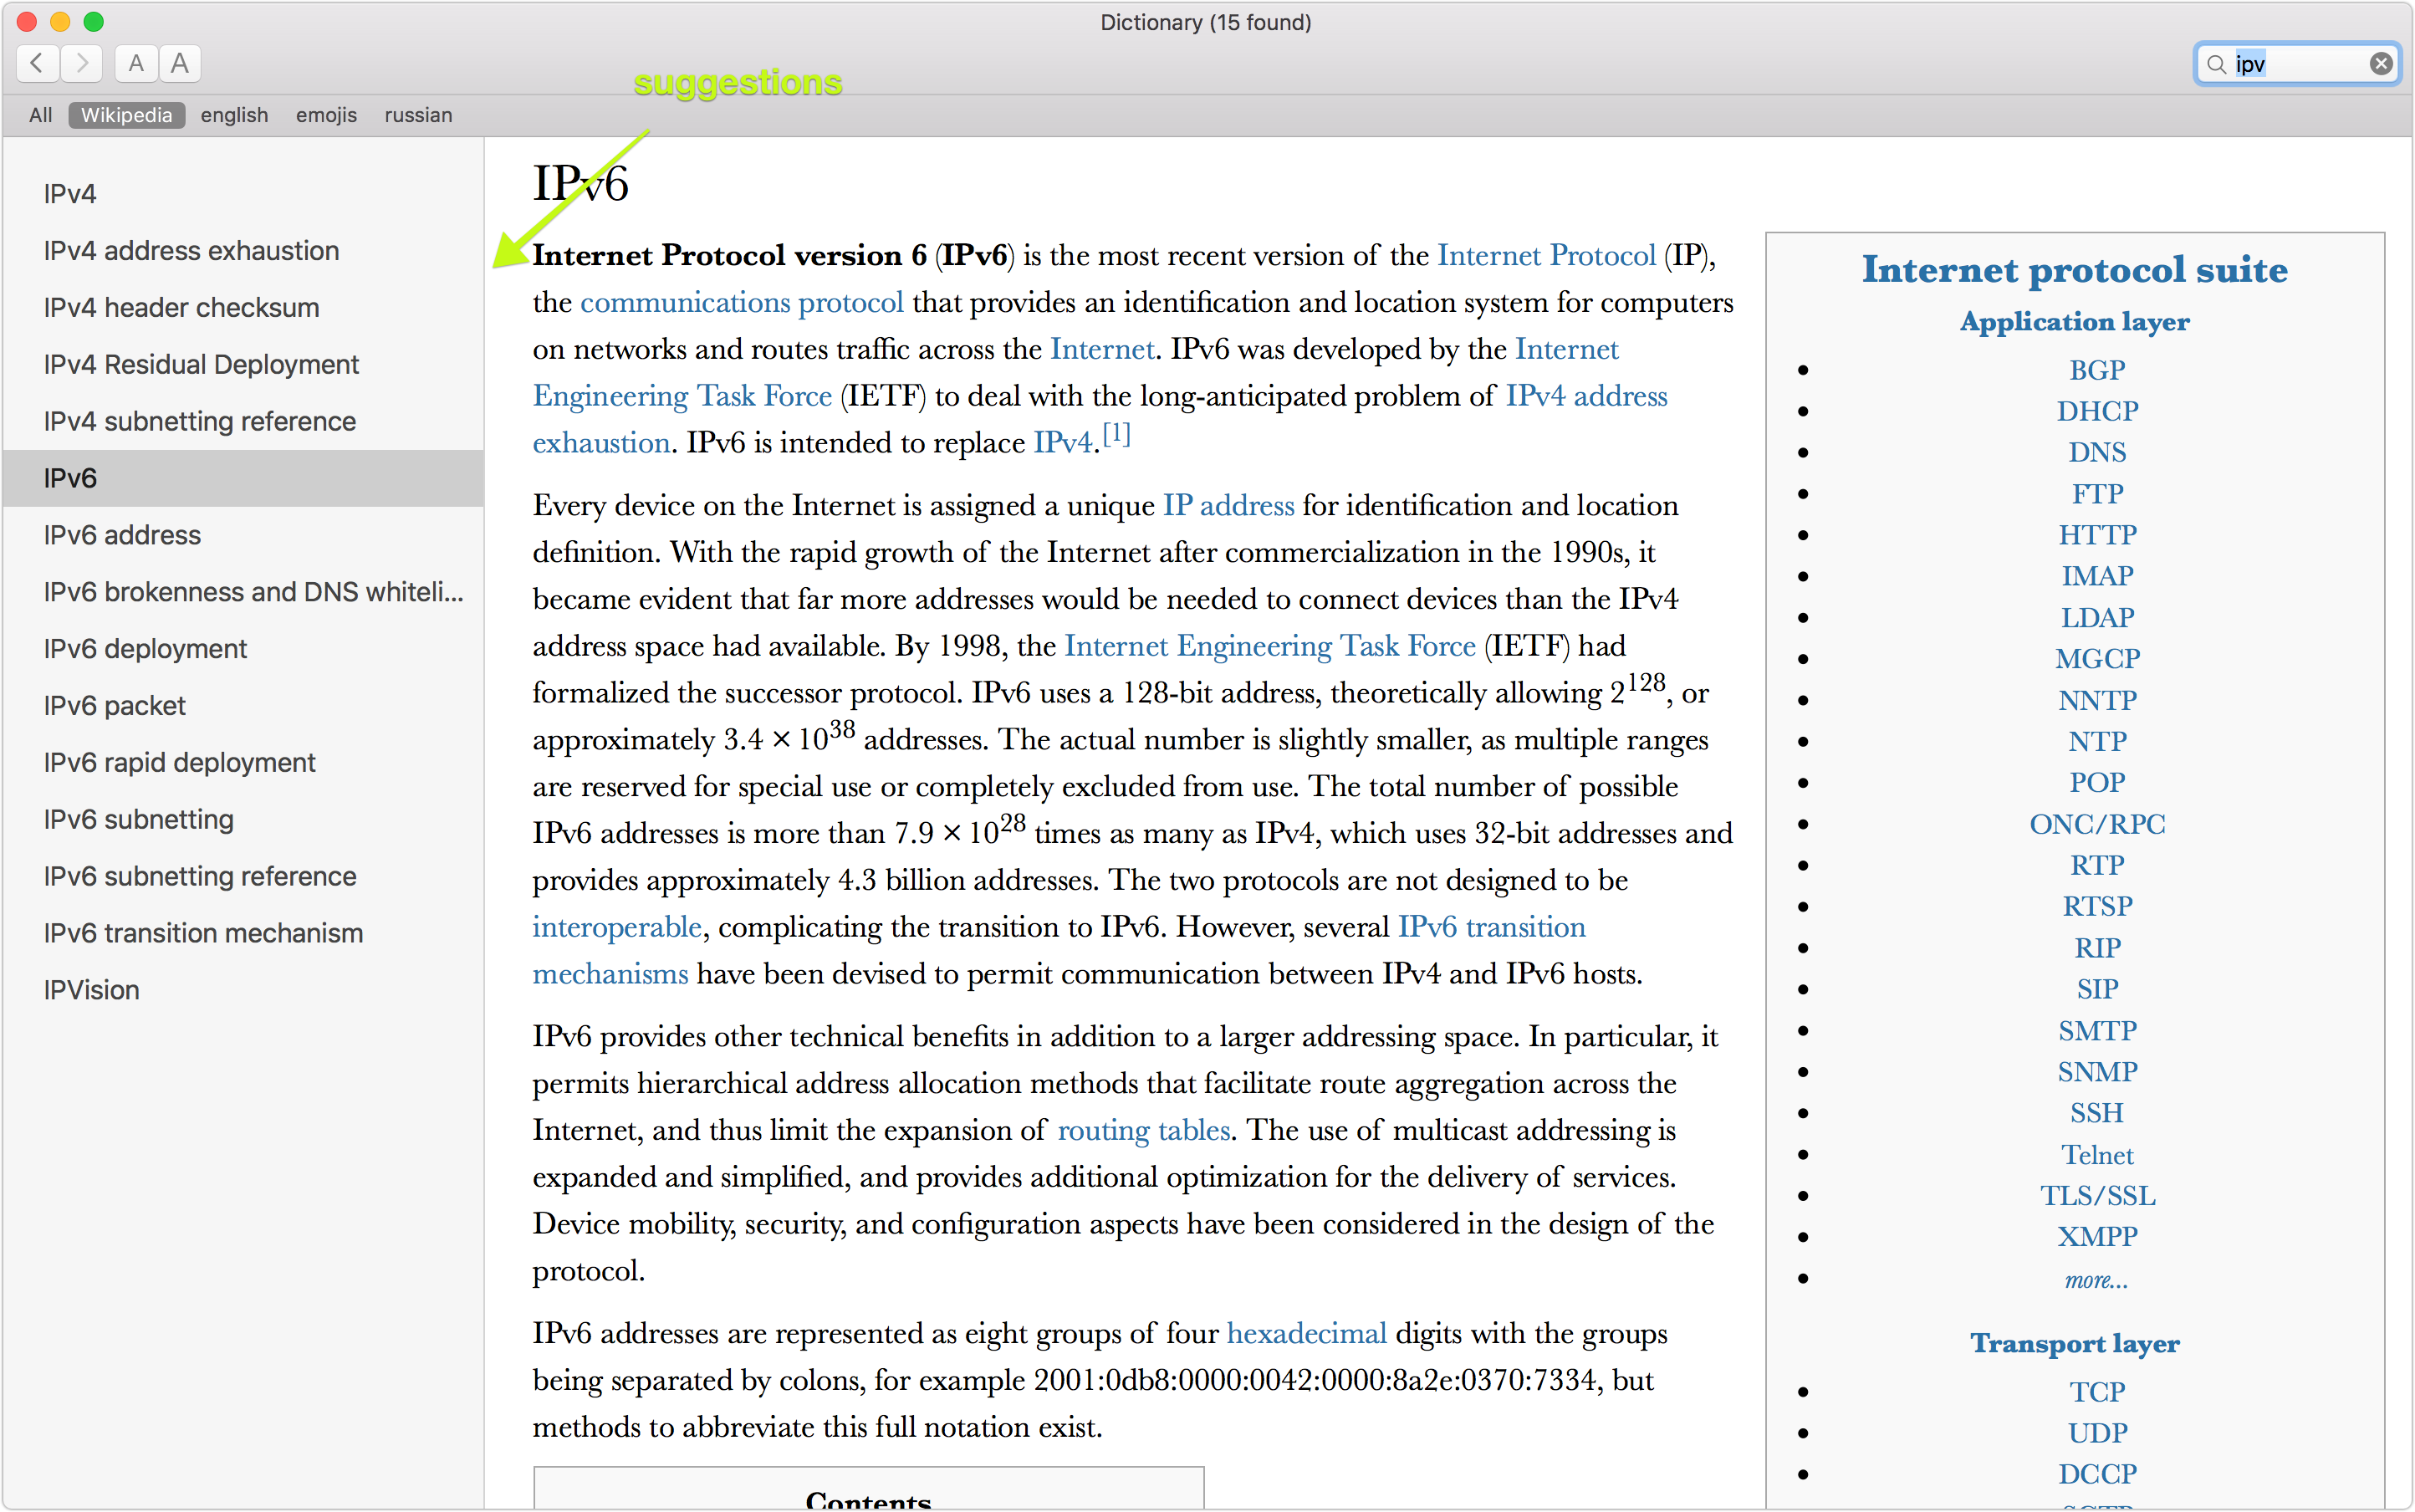Click the back navigation arrow
The image size is (2415, 1512).
pos(37,63)
